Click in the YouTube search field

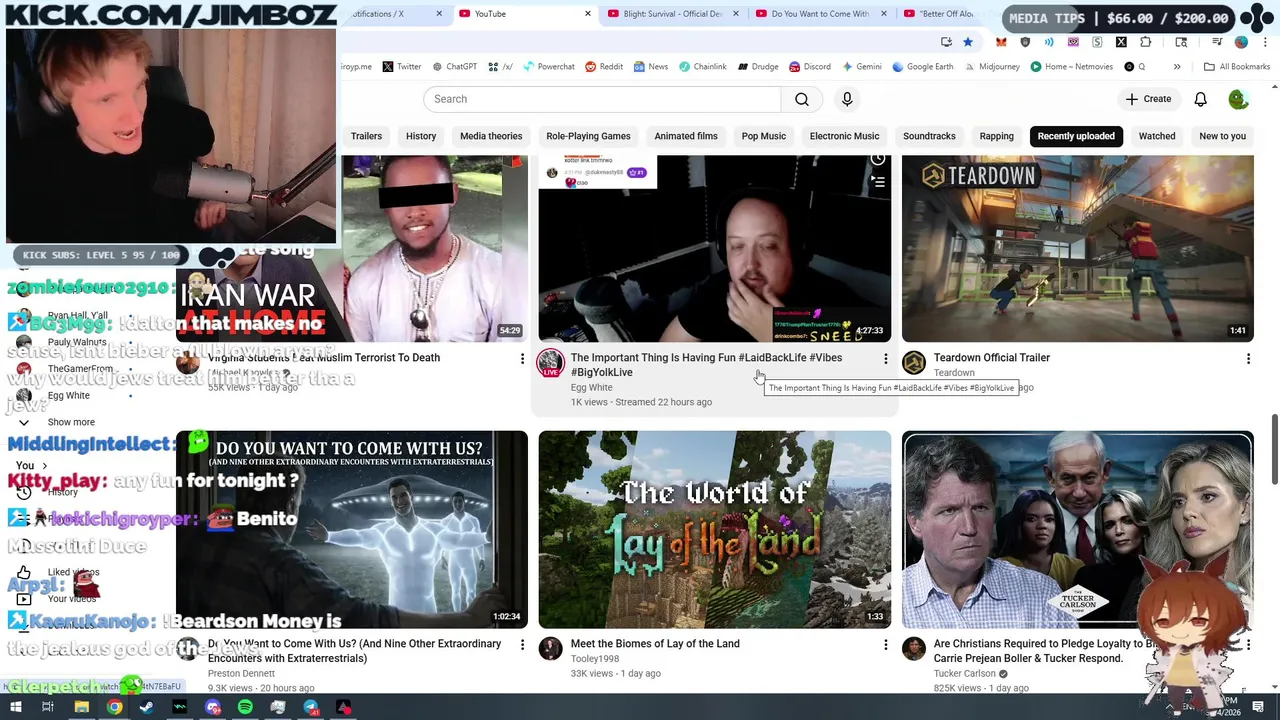[x=602, y=99]
